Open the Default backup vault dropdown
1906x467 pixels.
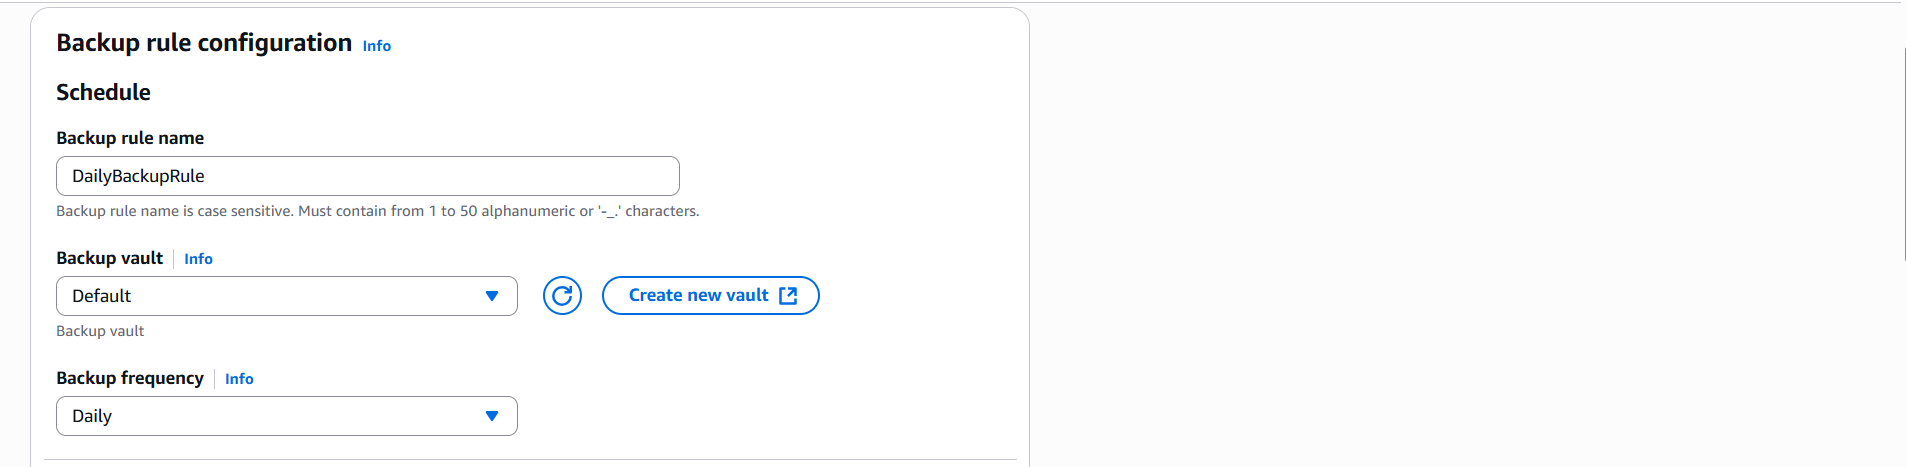tap(287, 296)
